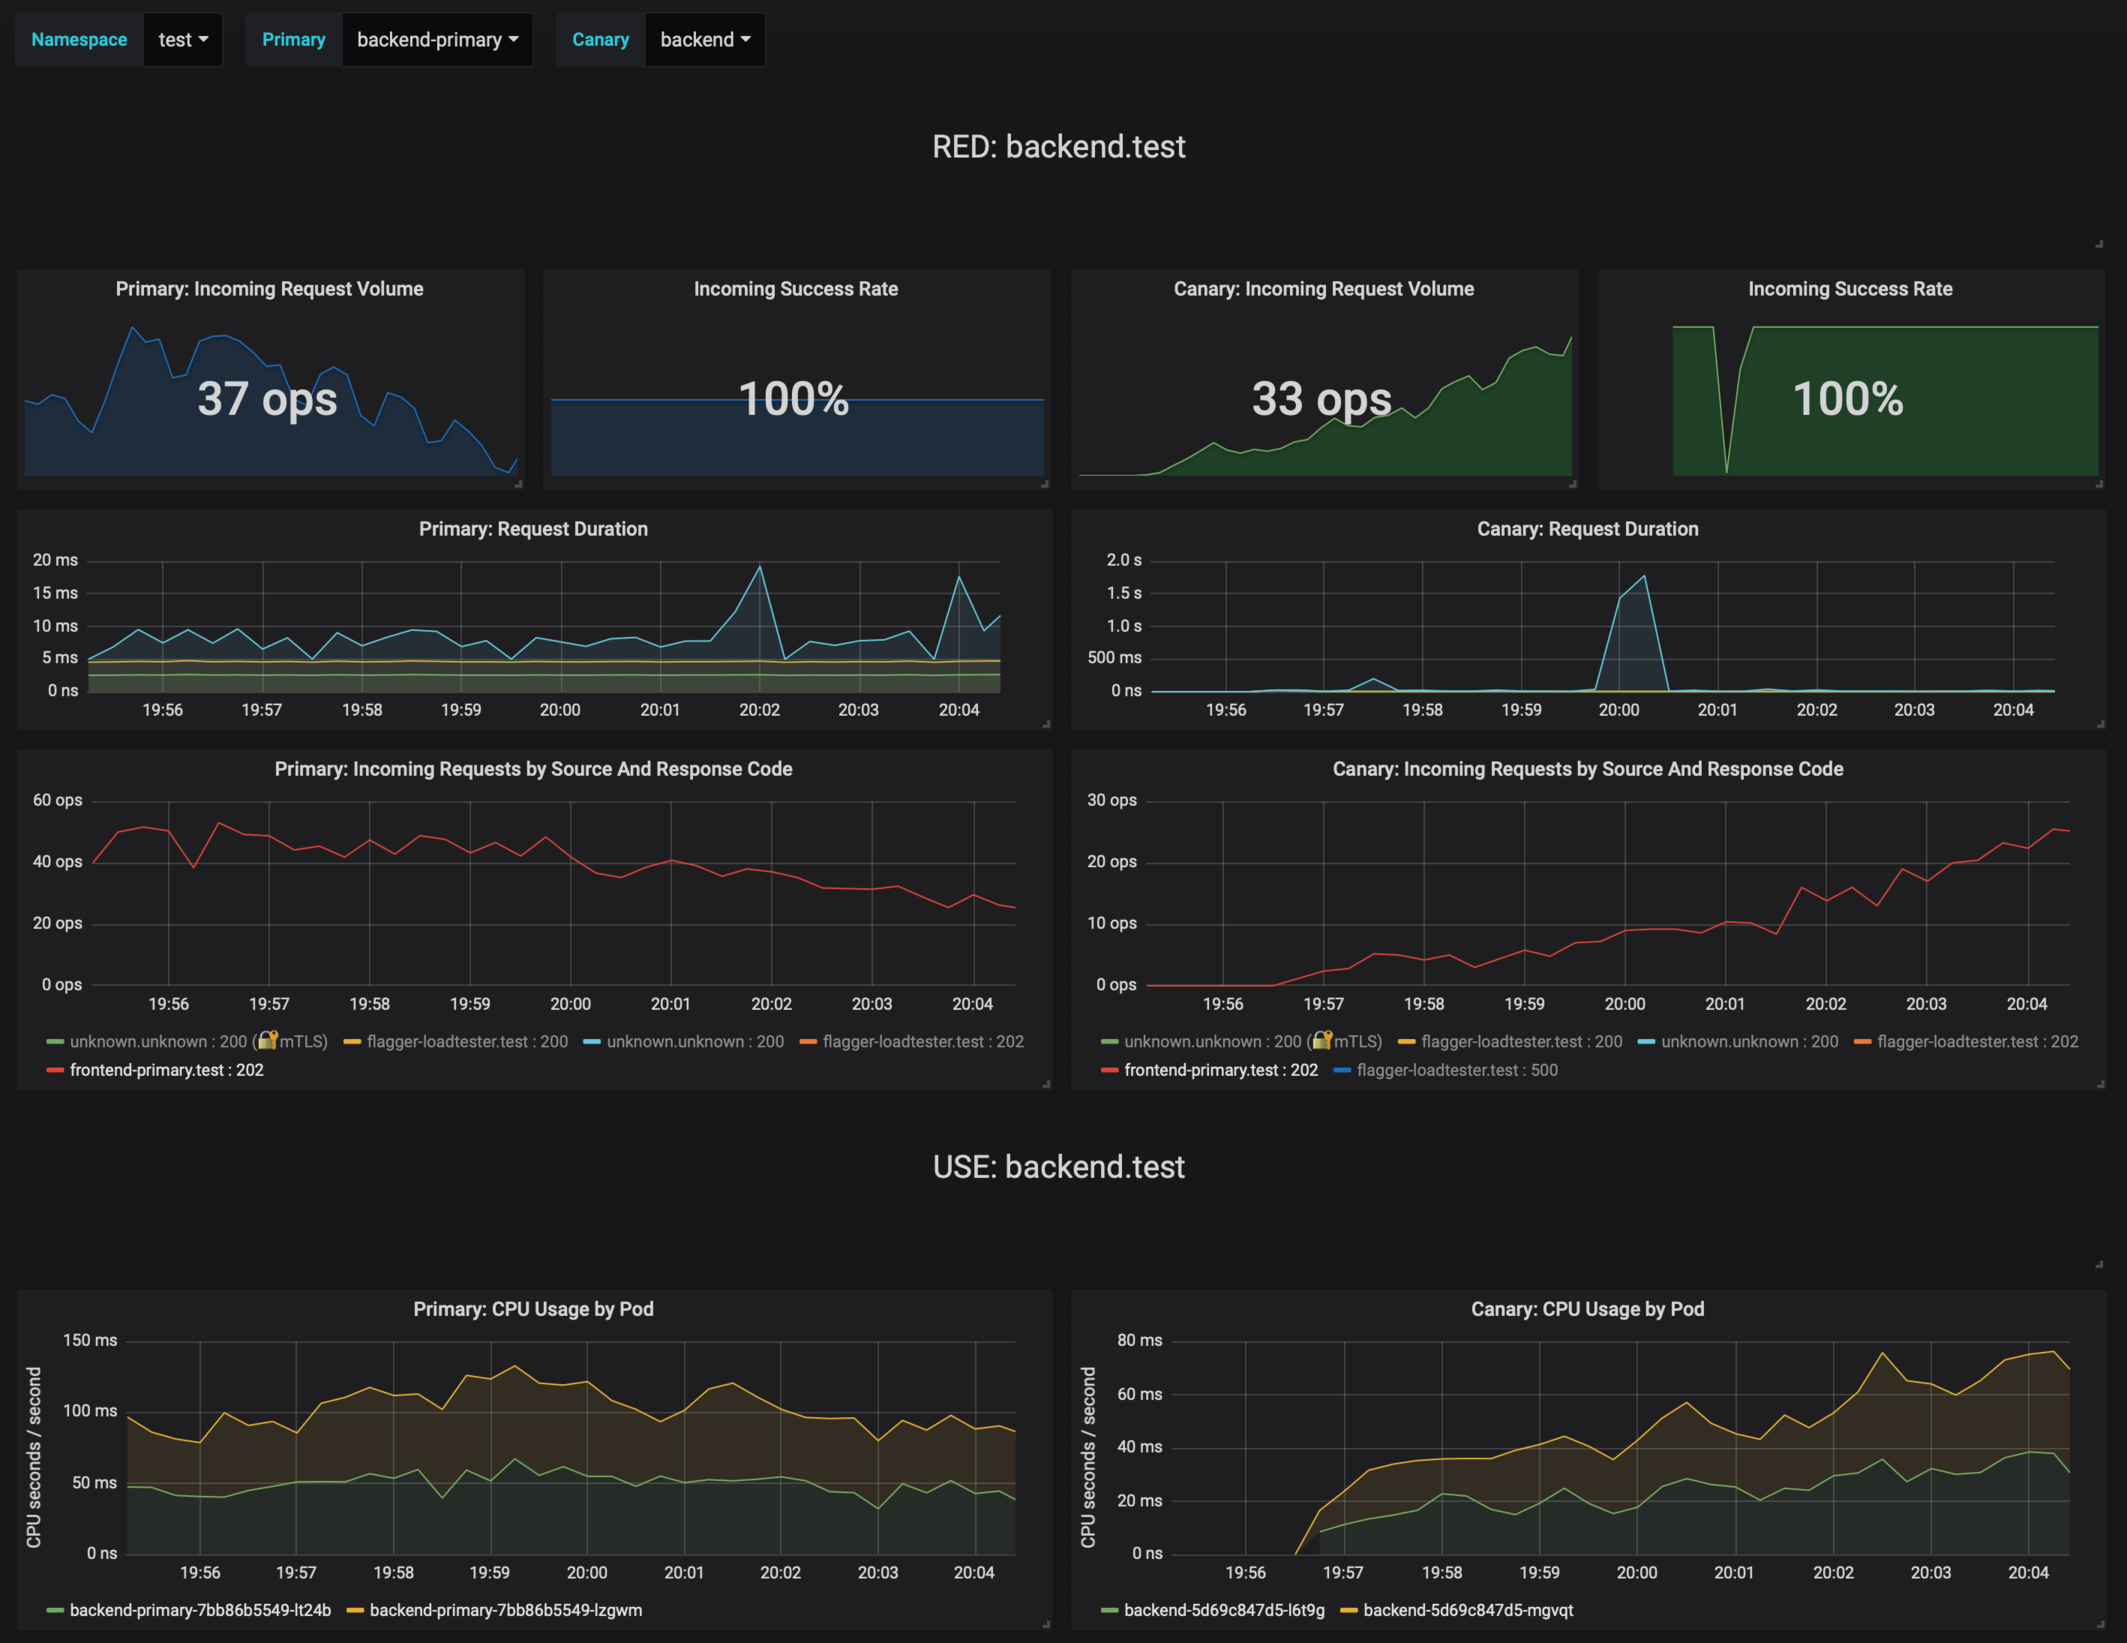Click legend entry backend-5d69c847d5-l6t9g
Screen dimensions: 2127x1643
pyautogui.click(x=1223, y=1610)
